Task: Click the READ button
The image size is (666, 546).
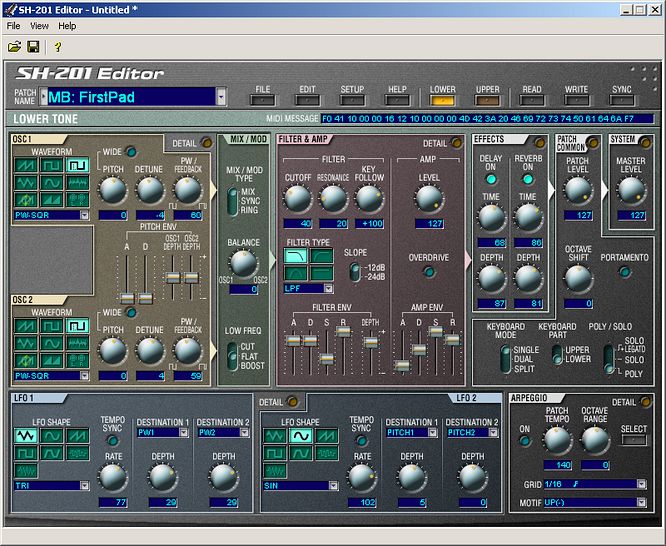Action: point(532,101)
